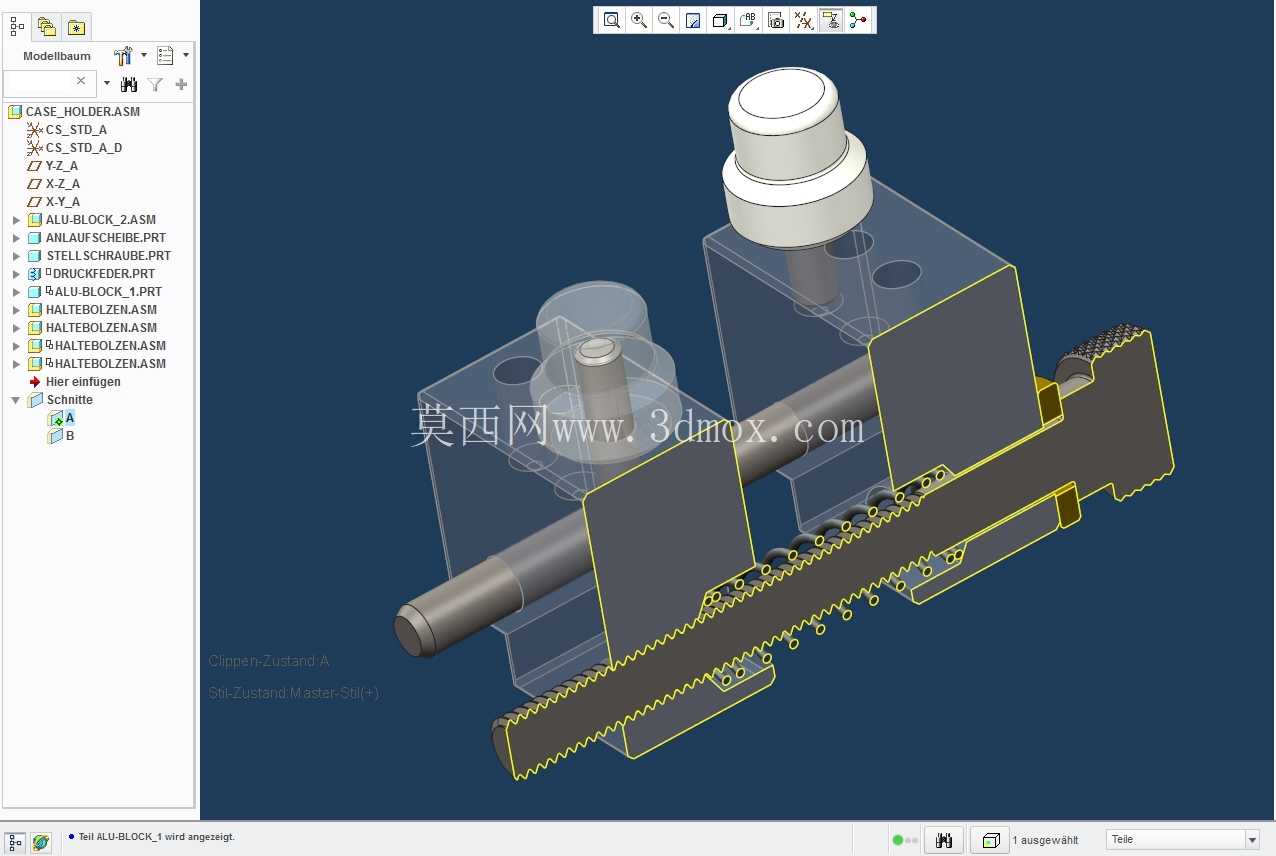Click the Refit/zoom to fit icon
The width and height of the screenshot is (1276, 856).
click(x=611, y=20)
